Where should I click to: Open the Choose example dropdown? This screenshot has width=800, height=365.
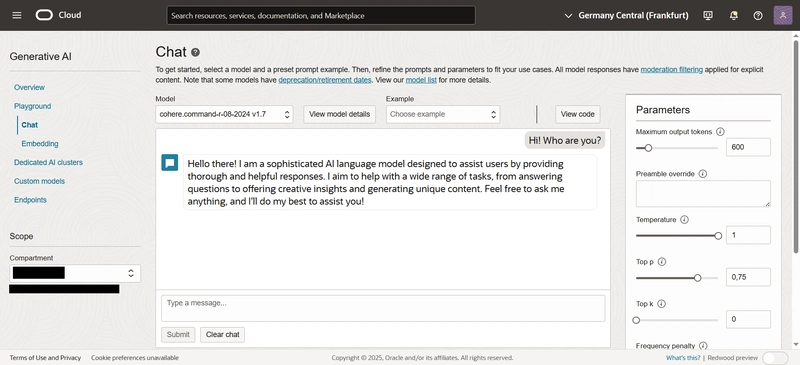pos(443,114)
